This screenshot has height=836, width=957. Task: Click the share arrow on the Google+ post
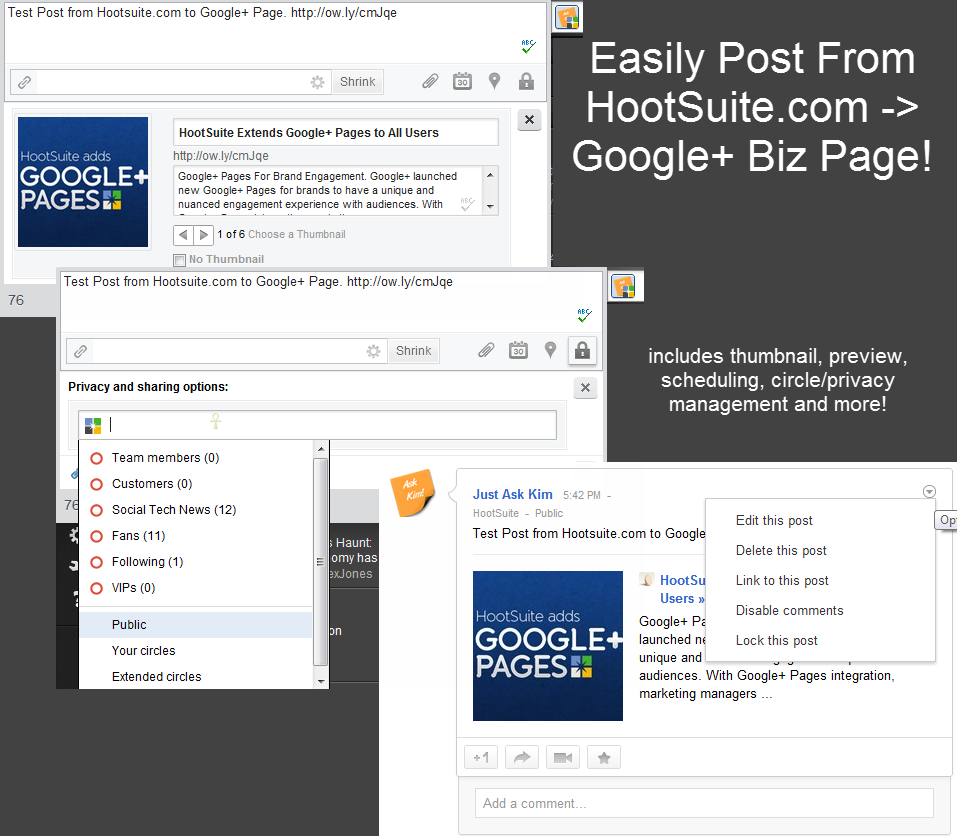pos(522,757)
